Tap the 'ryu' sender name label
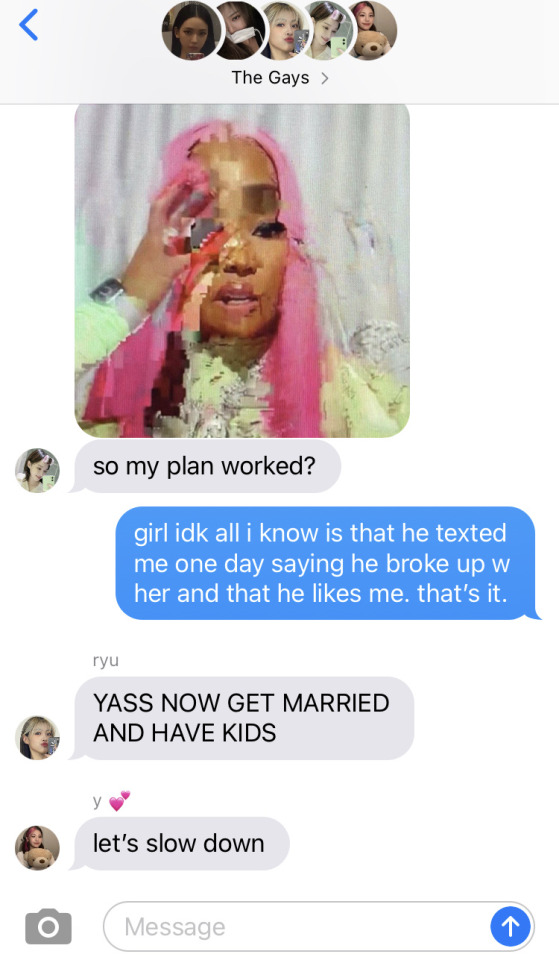The image size is (559, 960). (x=105, y=661)
